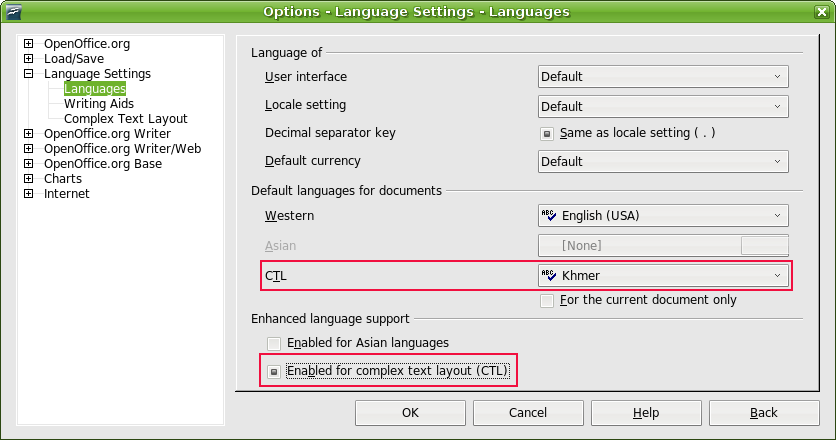Select Writing Aids in the tree
Image resolution: width=836 pixels, height=440 pixels.
click(99, 103)
